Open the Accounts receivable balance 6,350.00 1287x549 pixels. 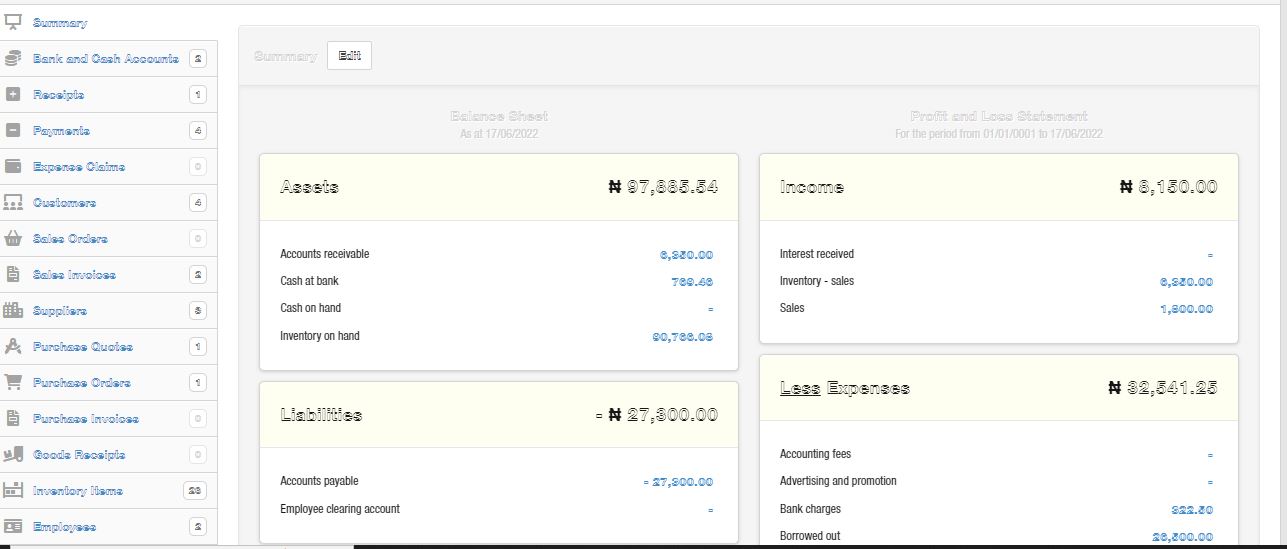686,255
